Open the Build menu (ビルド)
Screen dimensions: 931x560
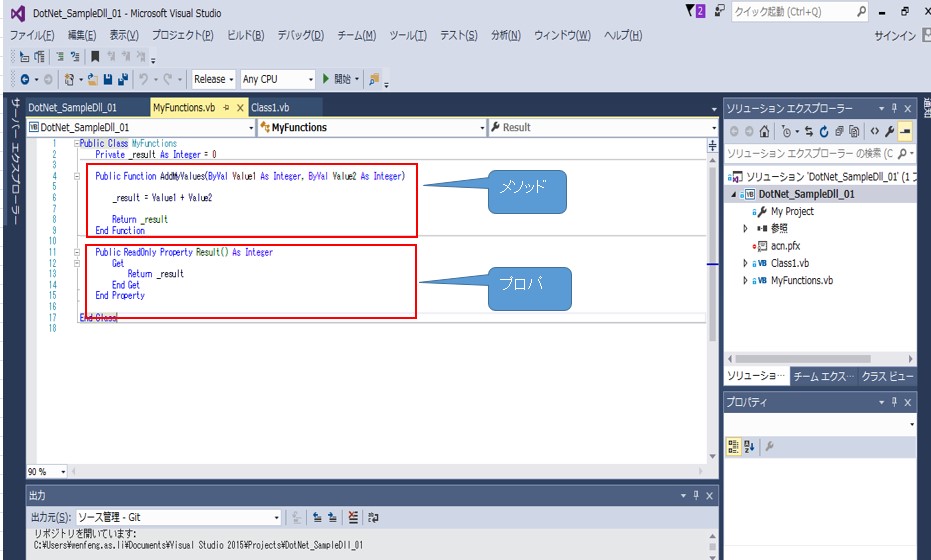click(246, 36)
